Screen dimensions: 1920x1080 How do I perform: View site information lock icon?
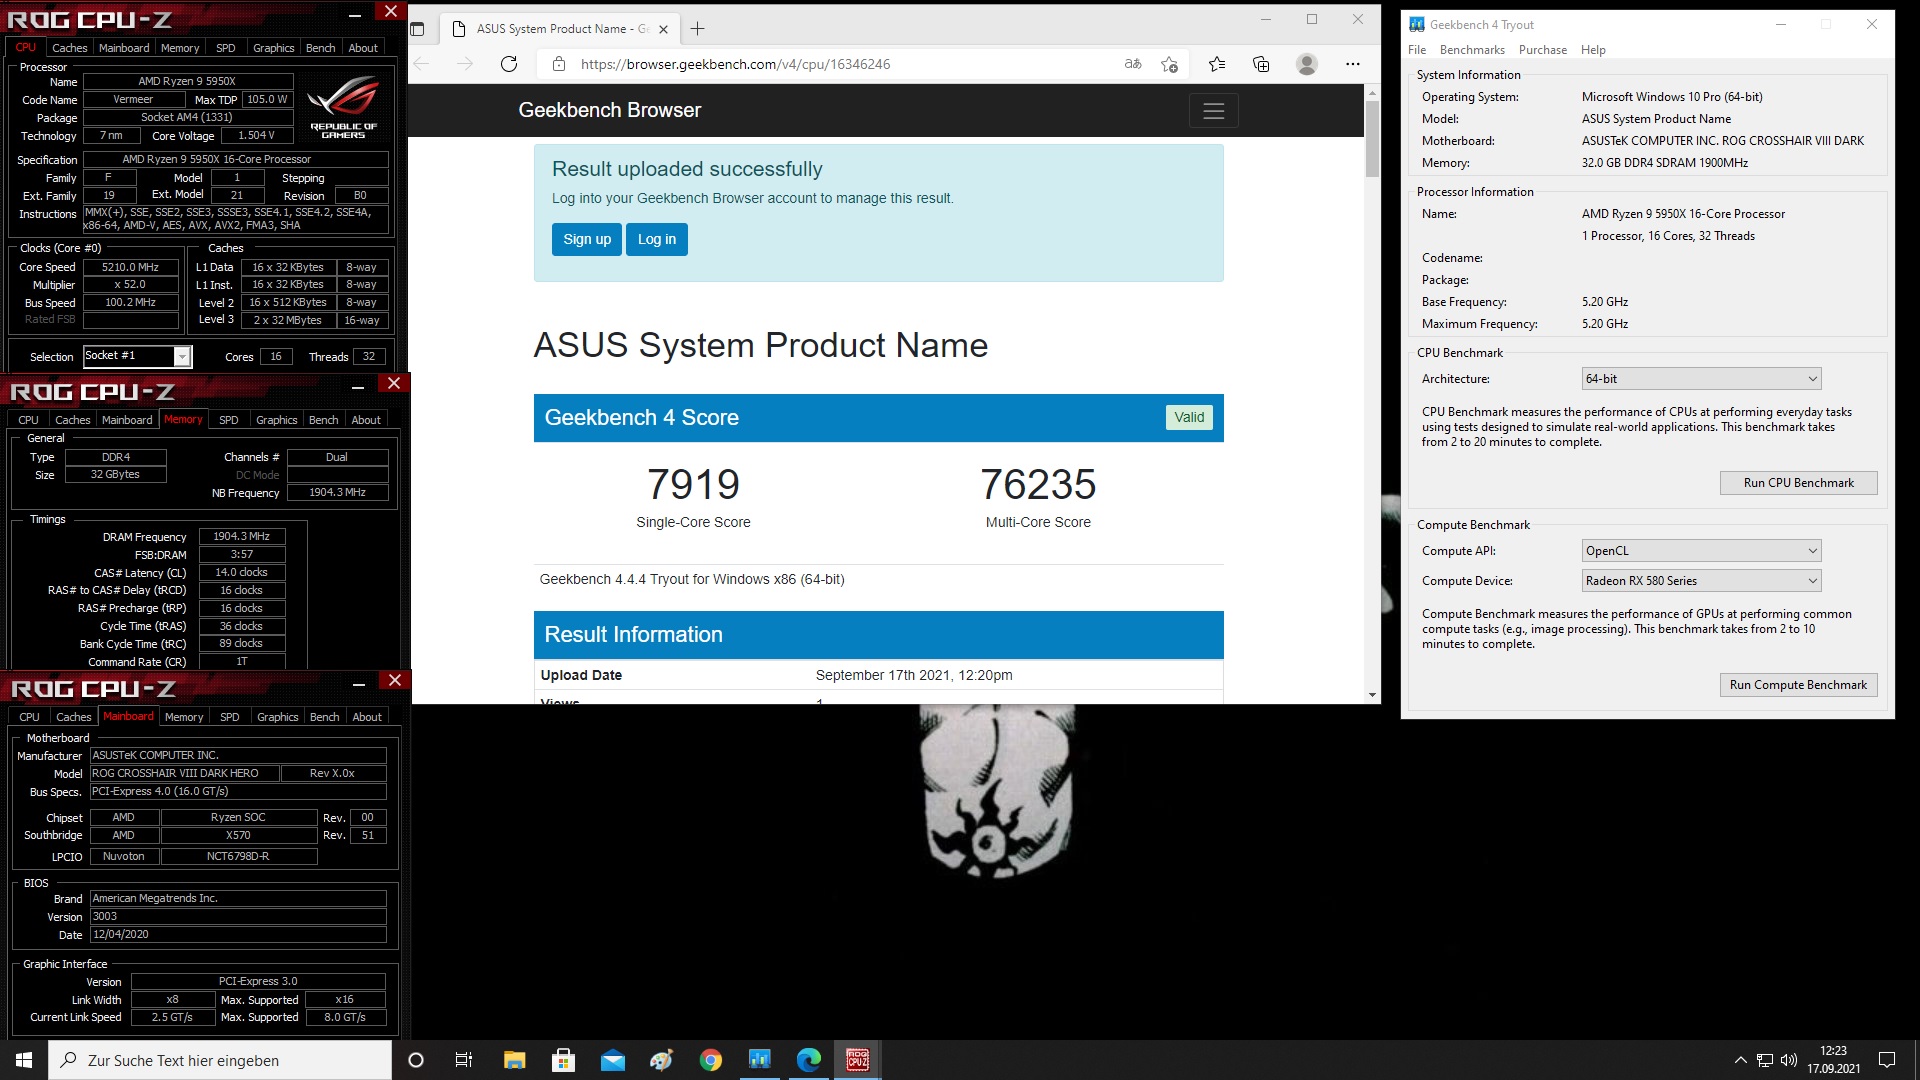coord(559,64)
